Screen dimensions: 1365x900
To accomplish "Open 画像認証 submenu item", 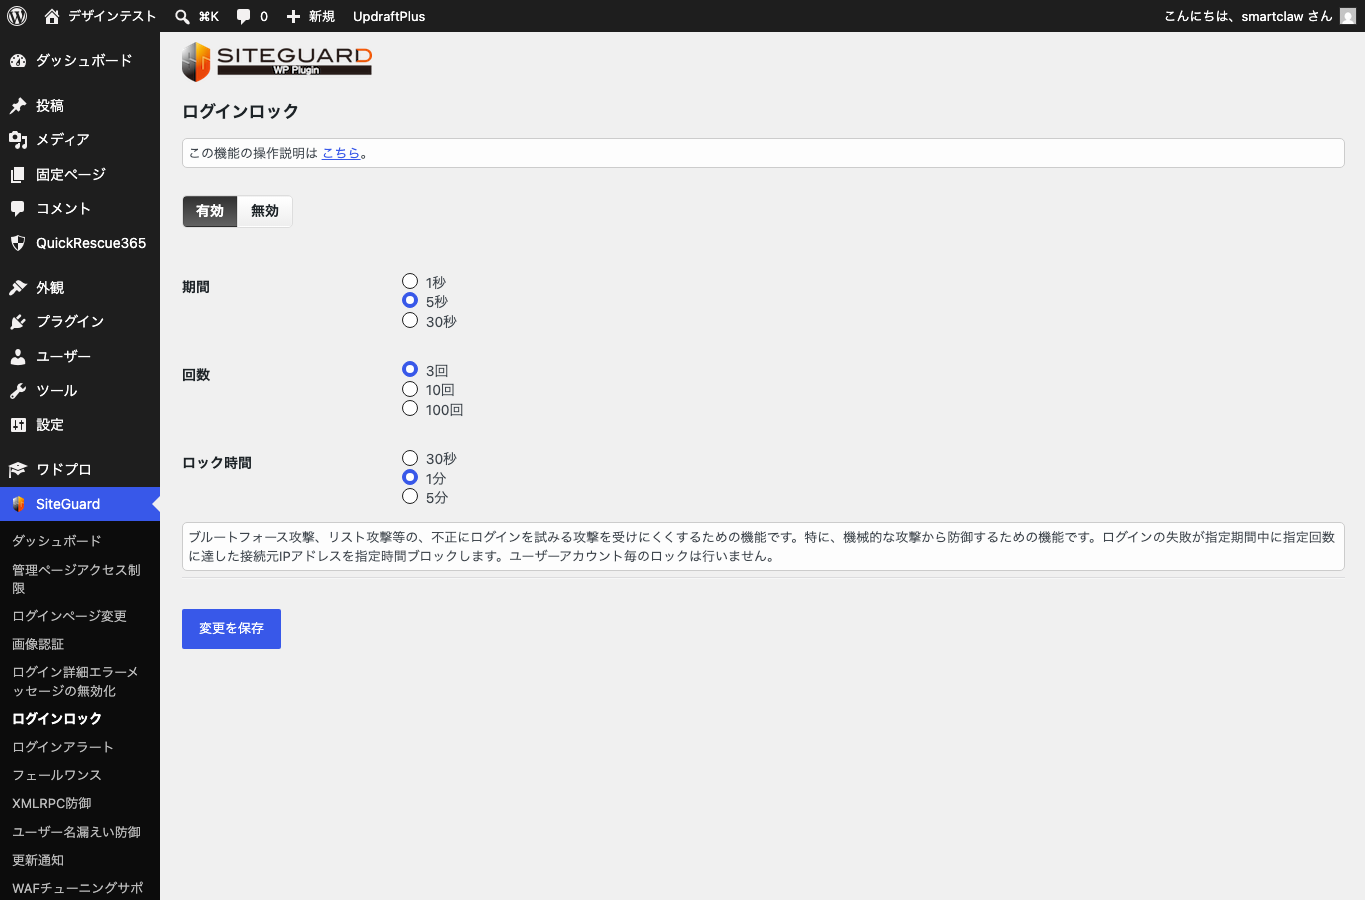I will pyautogui.click(x=38, y=644).
